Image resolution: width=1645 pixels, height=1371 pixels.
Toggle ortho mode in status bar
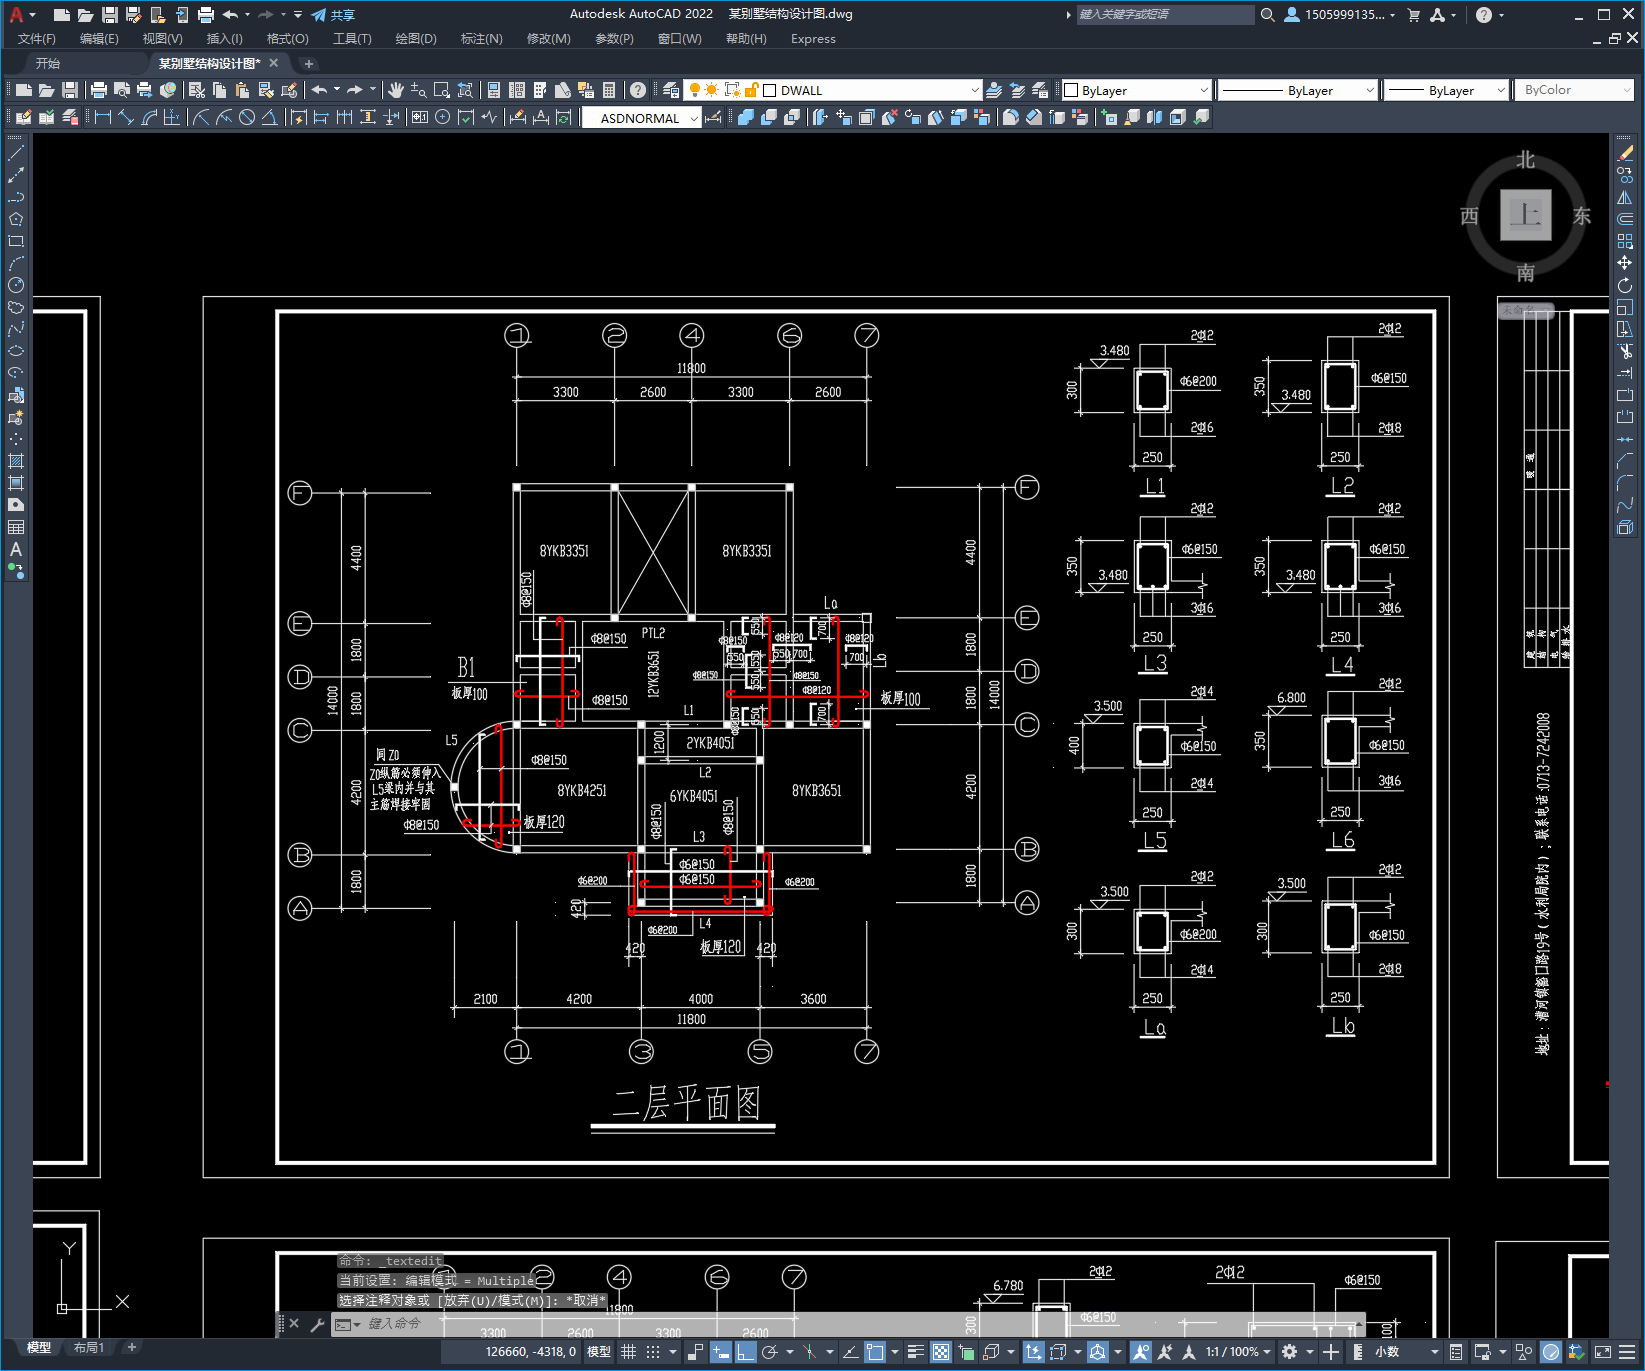(x=745, y=1352)
